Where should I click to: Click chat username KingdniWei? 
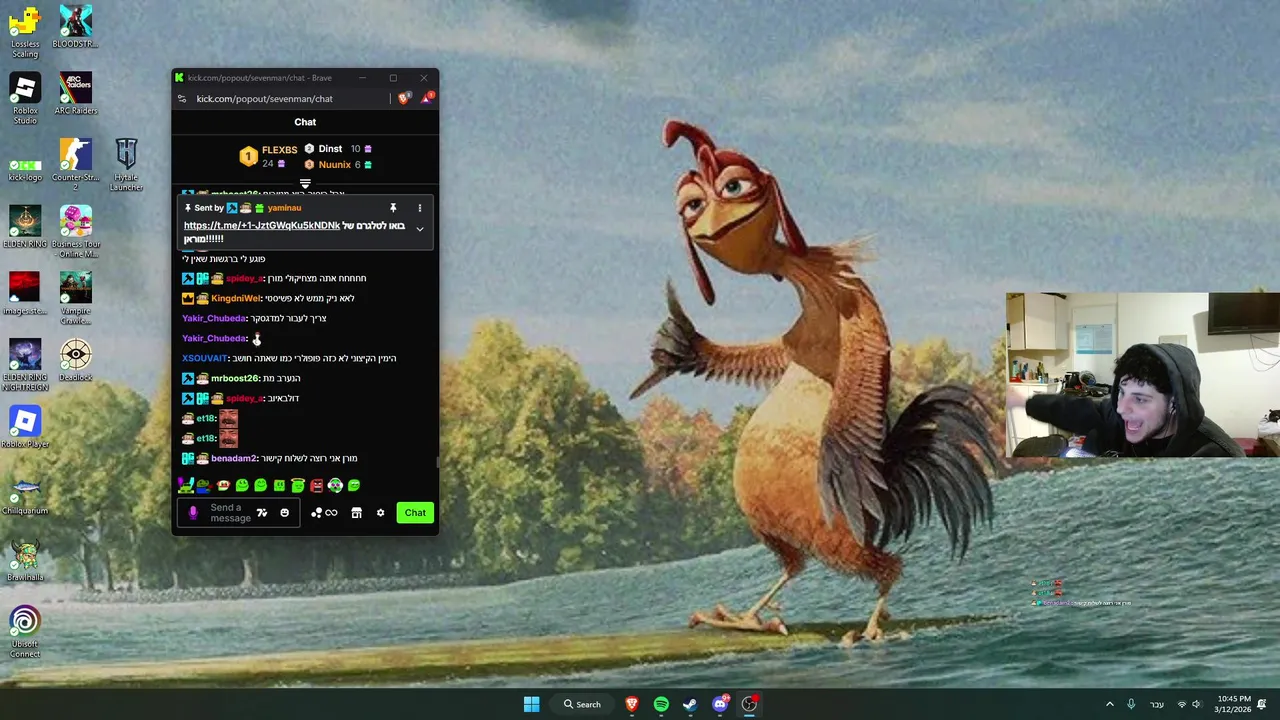click(235, 298)
